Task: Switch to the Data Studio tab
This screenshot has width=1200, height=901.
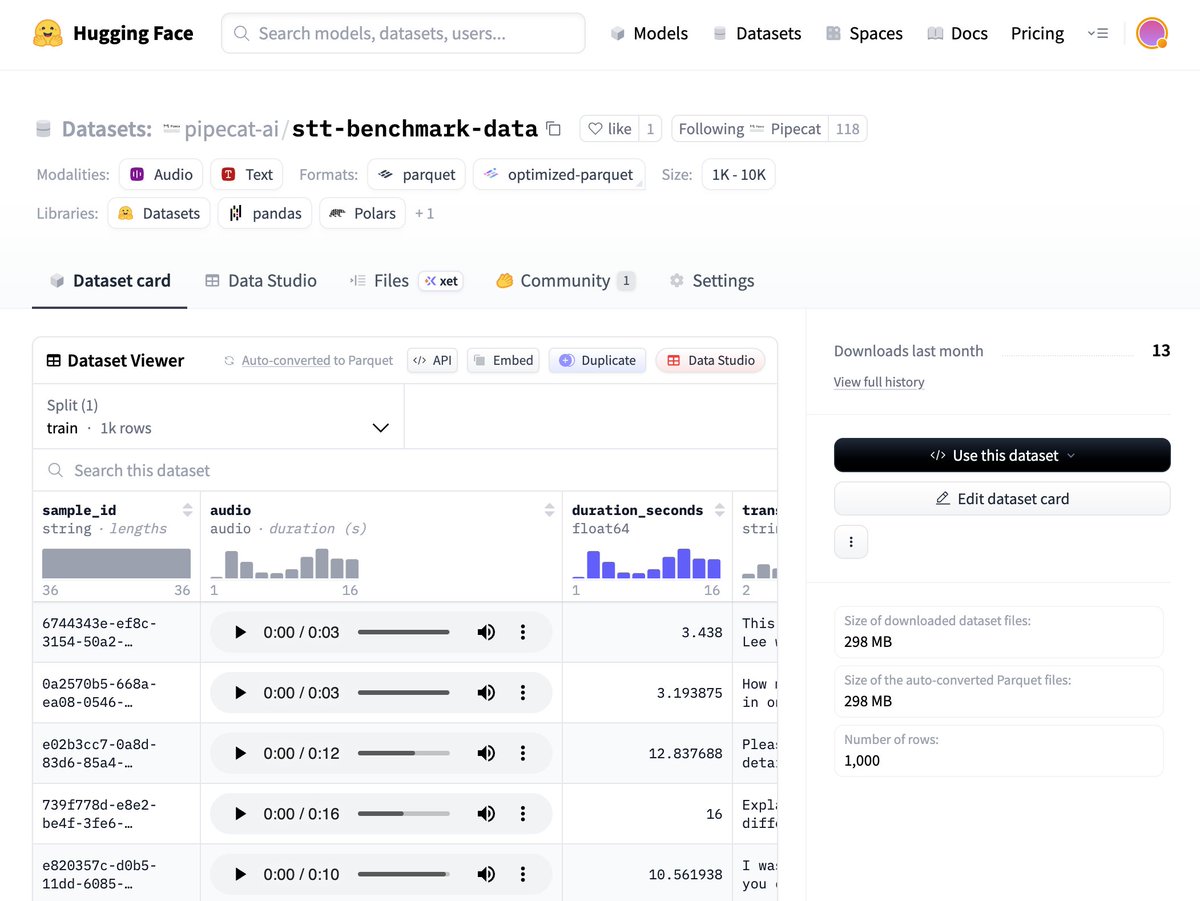Action: pos(260,281)
